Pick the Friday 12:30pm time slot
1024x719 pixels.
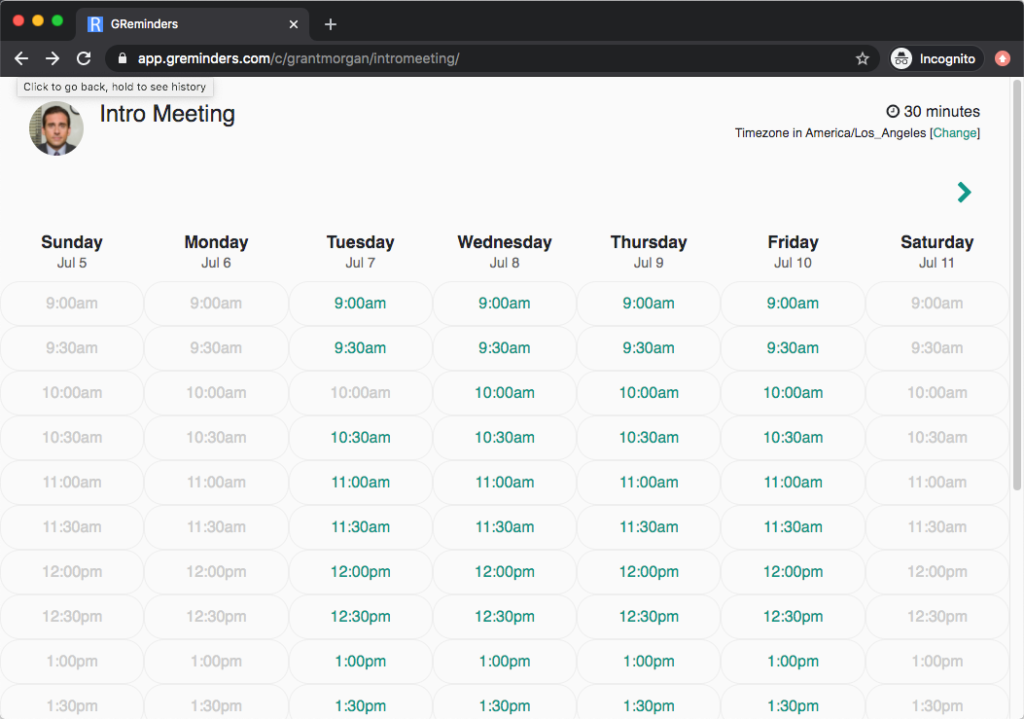coord(793,616)
